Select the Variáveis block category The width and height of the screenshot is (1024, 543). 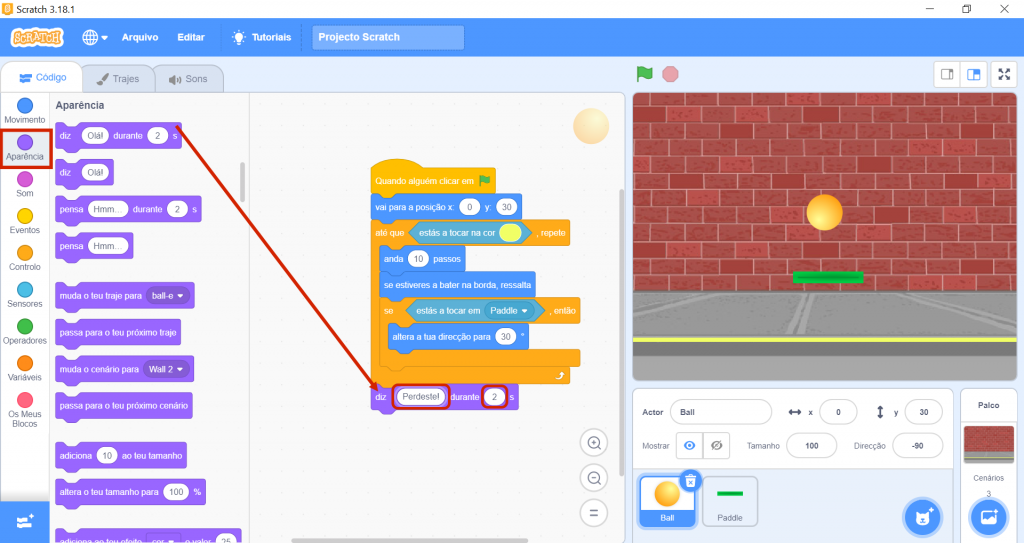pyautogui.click(x=25, y=368)
